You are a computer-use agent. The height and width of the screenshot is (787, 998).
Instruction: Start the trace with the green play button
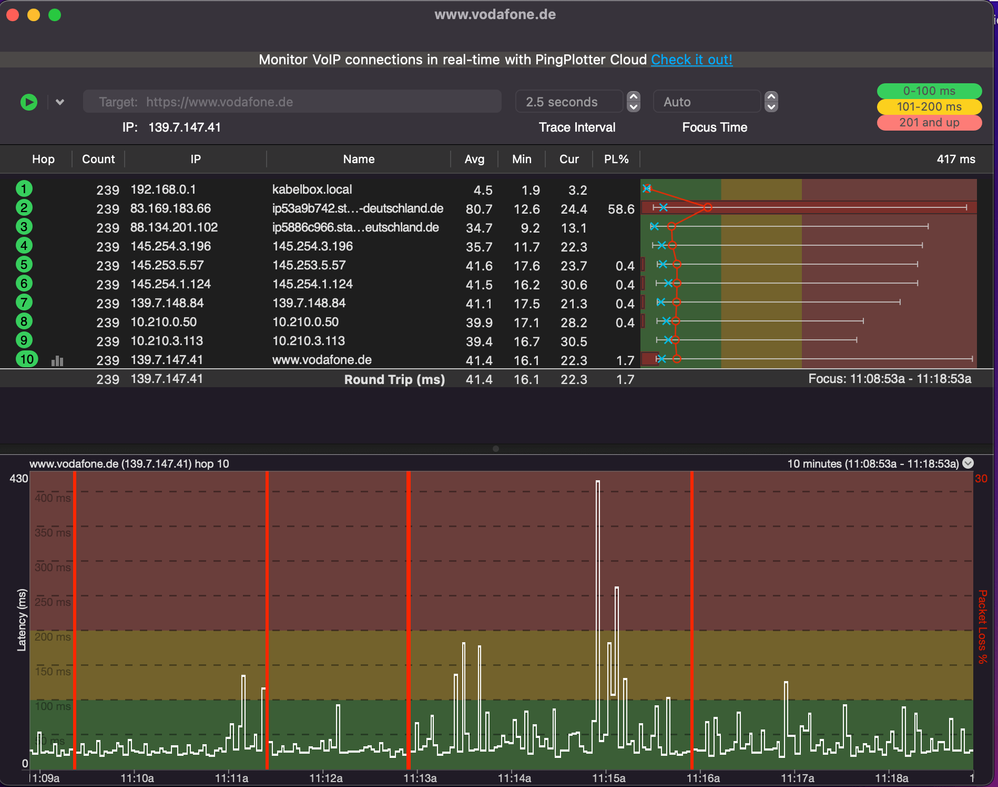29,102
